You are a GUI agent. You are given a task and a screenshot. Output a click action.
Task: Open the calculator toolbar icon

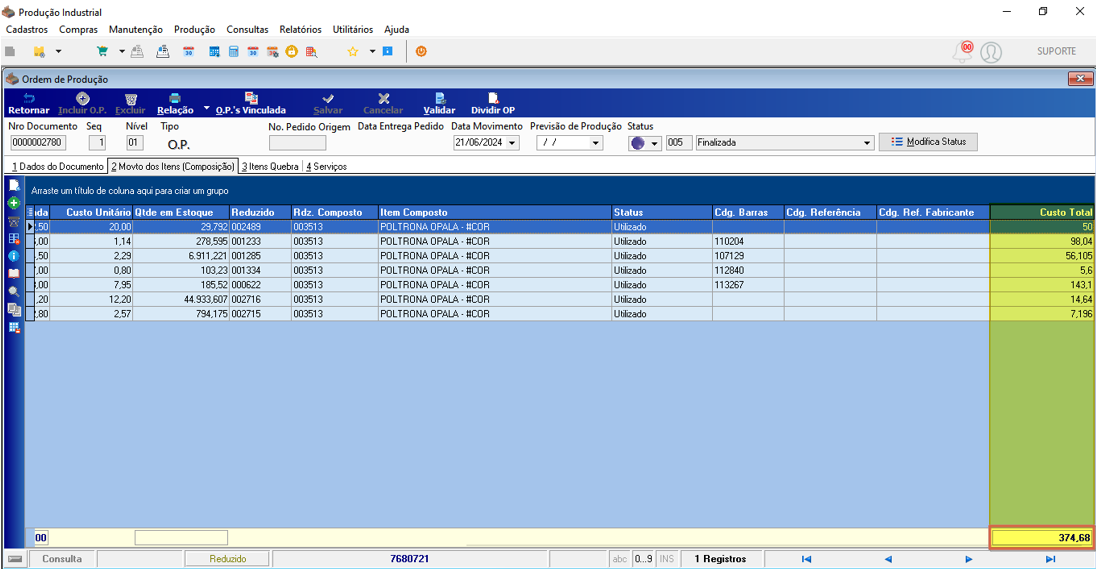233,51
